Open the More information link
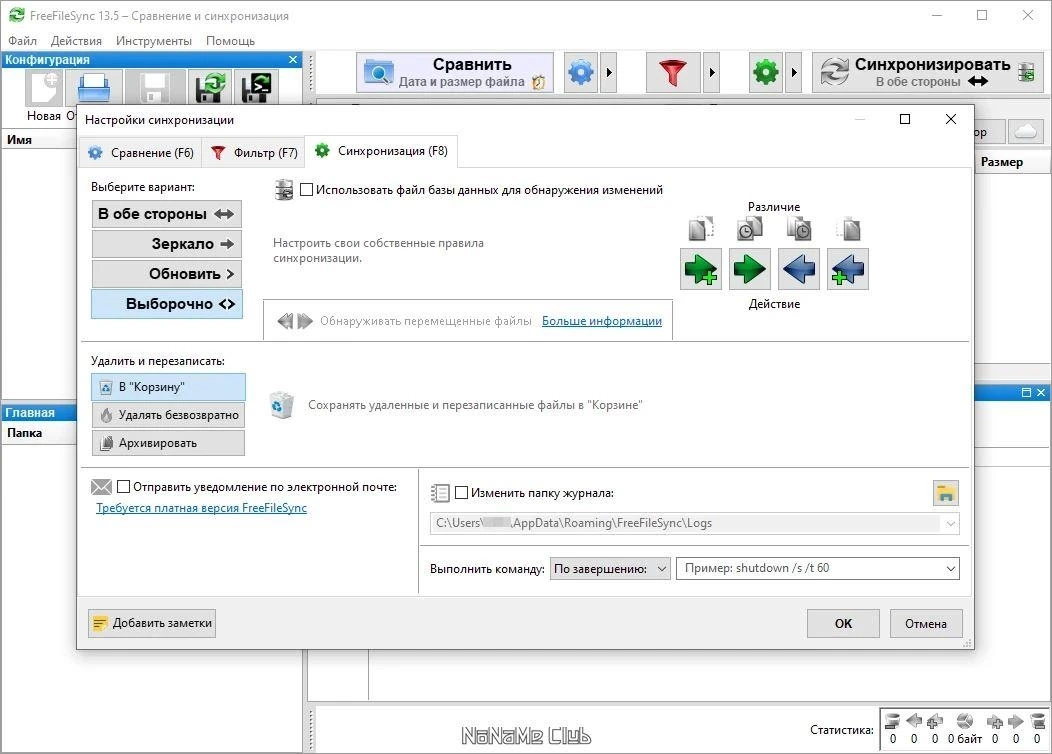Viewport: 1052px width, 754px height. point(602,321)
